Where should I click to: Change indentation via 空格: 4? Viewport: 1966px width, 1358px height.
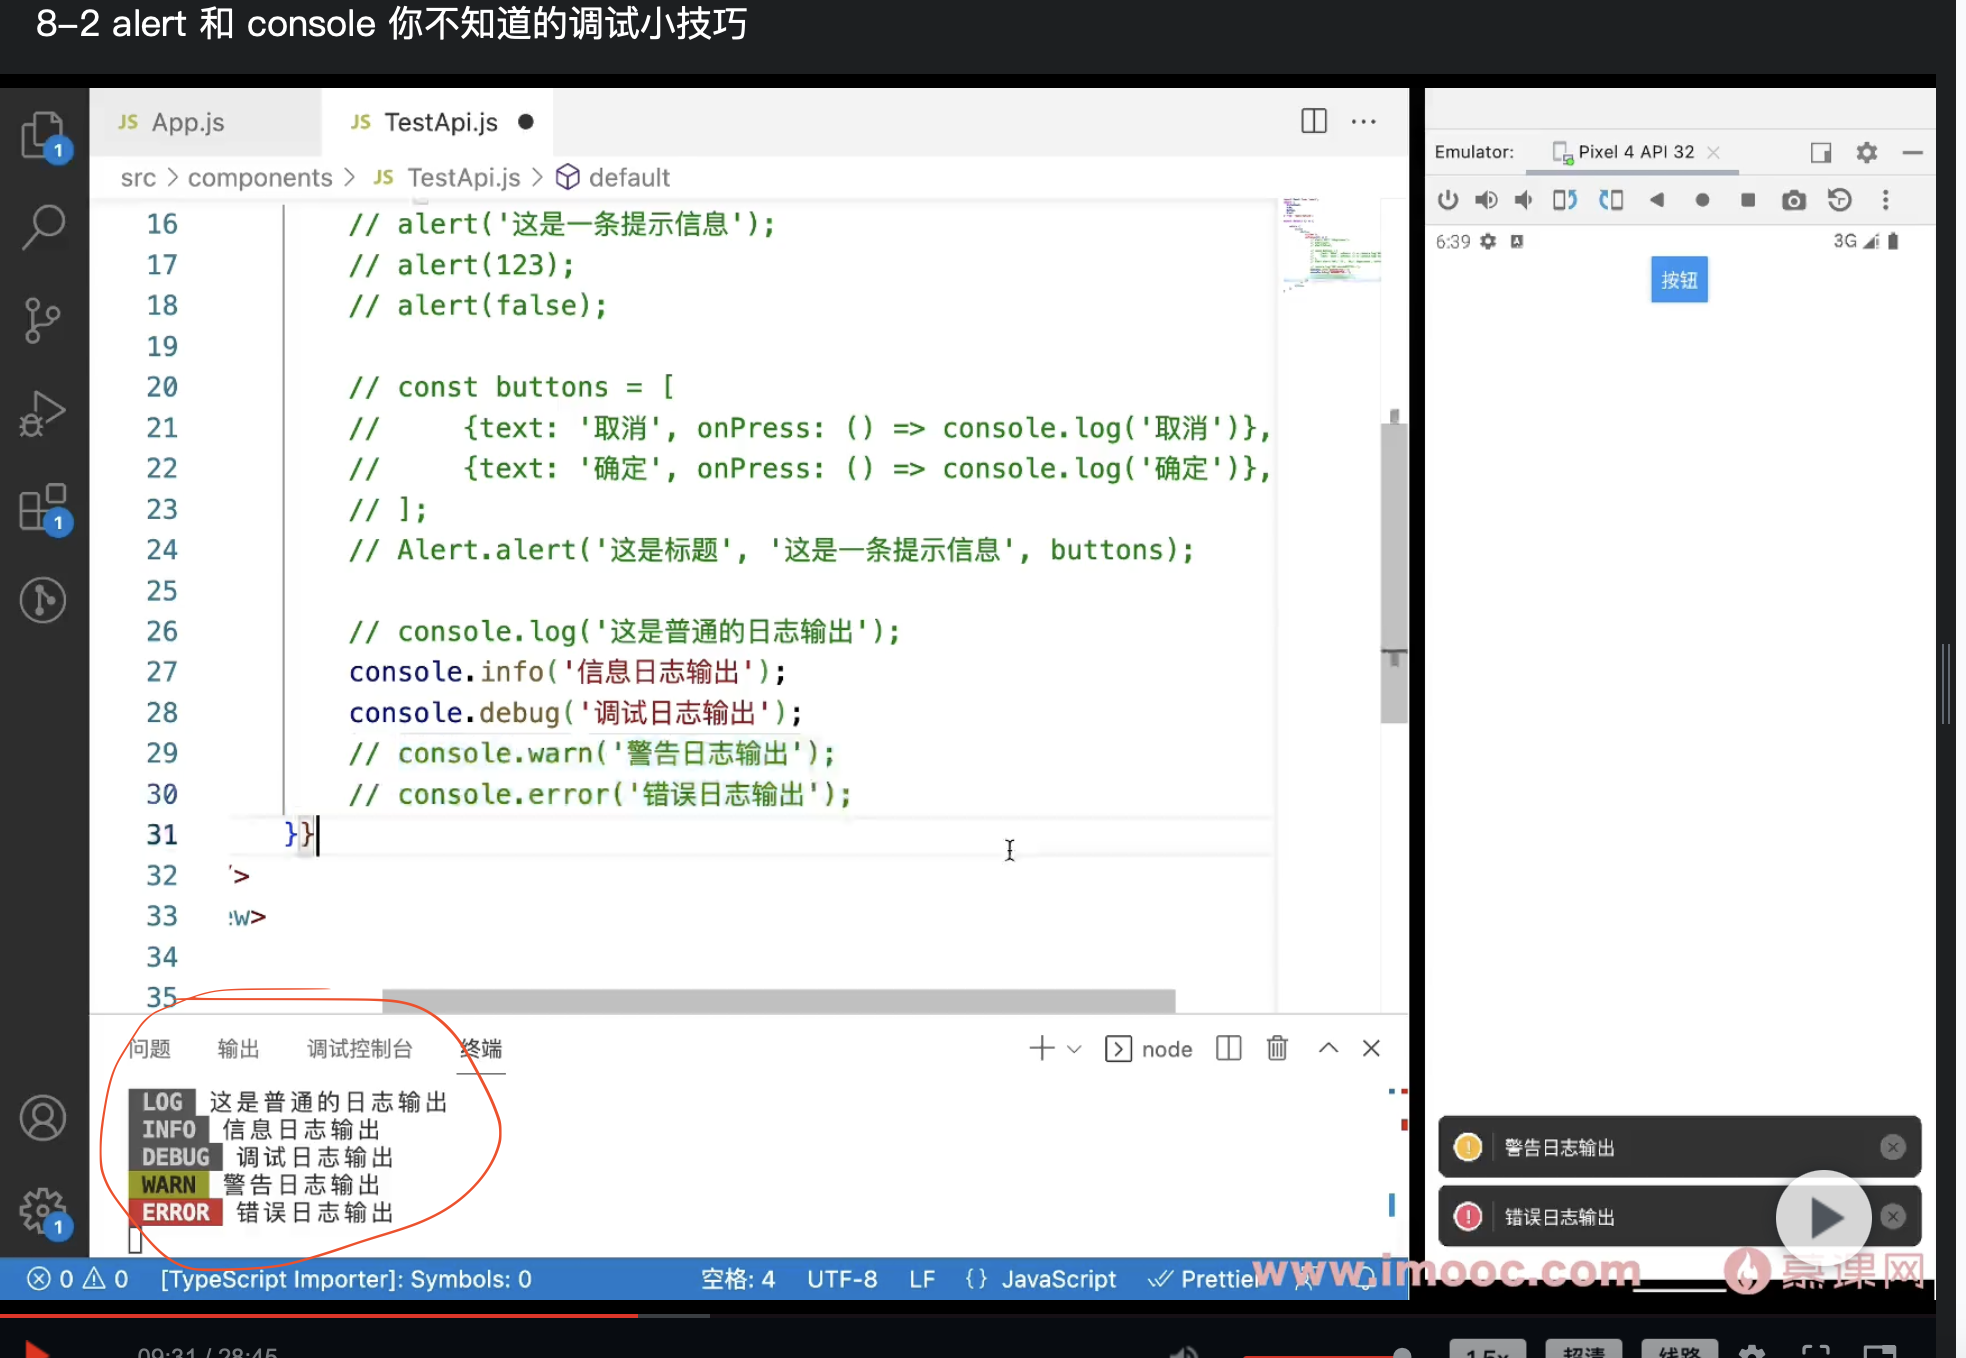click(738, 1279)
